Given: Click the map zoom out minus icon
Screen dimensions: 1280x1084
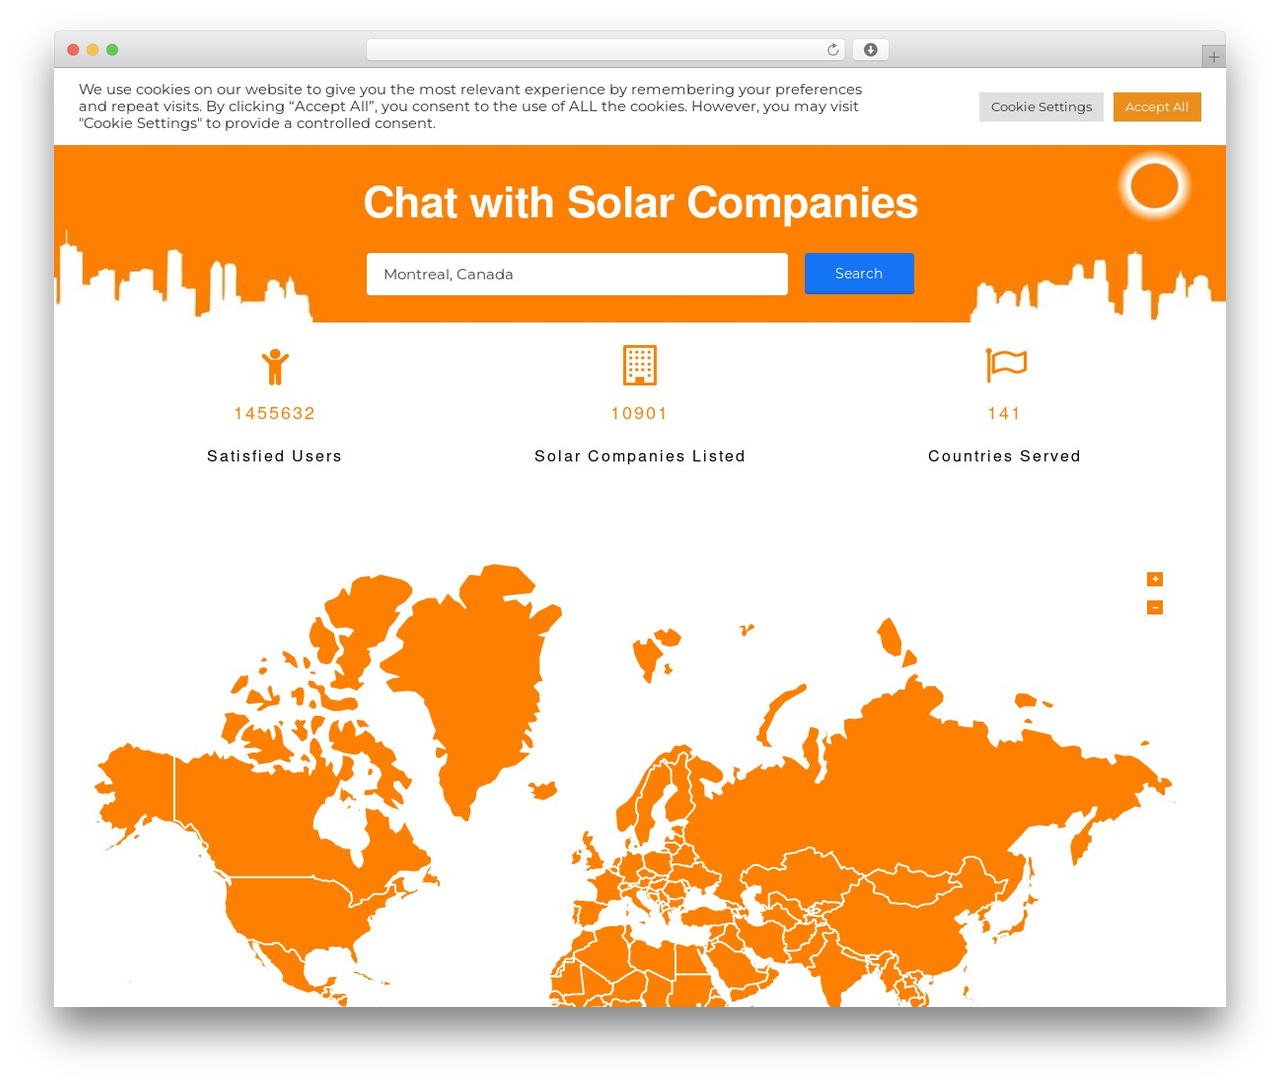Looking at the screenshot, I should pos(1155,607).
